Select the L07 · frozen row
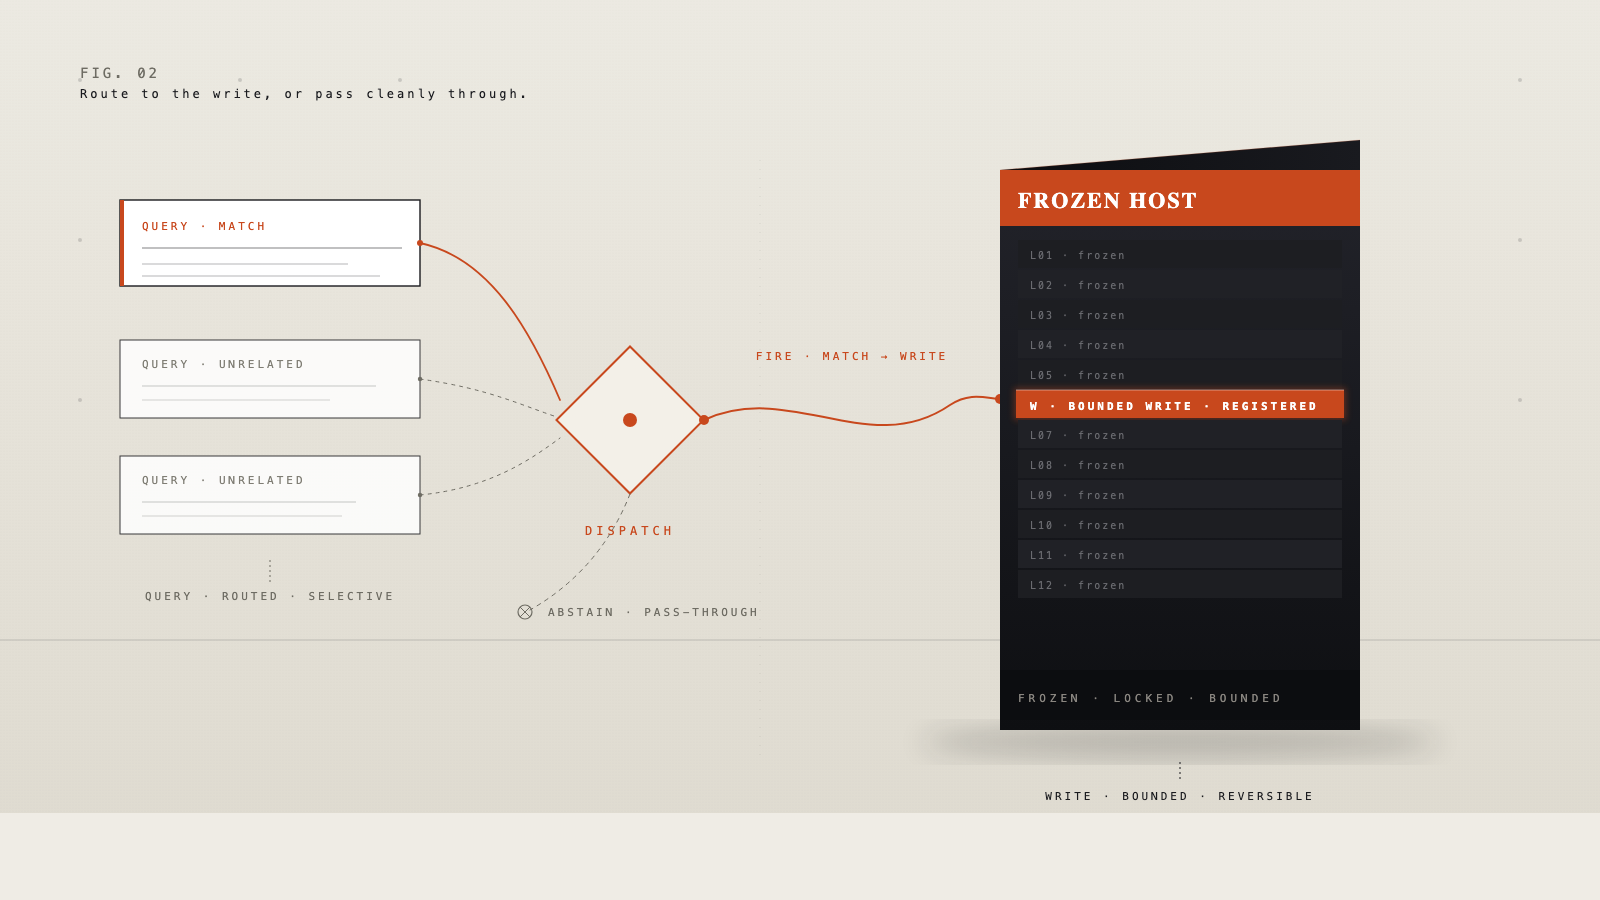Viewport: 1600px width, 900px height. pyautogui.click(x=1180, y=434)
